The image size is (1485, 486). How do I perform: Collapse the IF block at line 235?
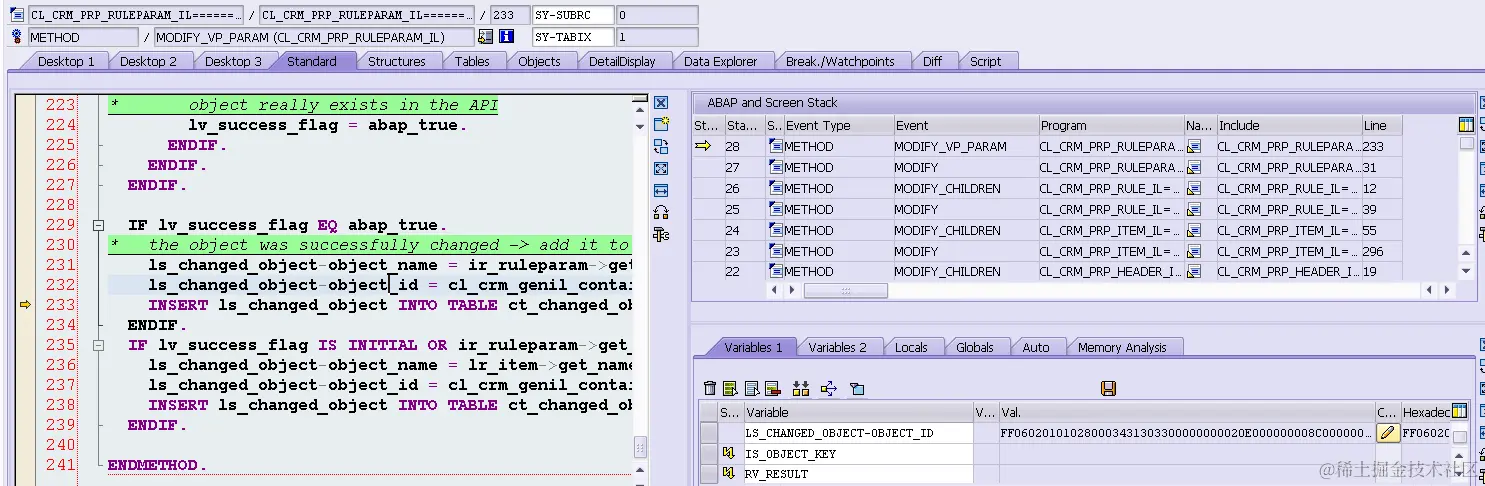pyautogui.click(x=98, y=345)
